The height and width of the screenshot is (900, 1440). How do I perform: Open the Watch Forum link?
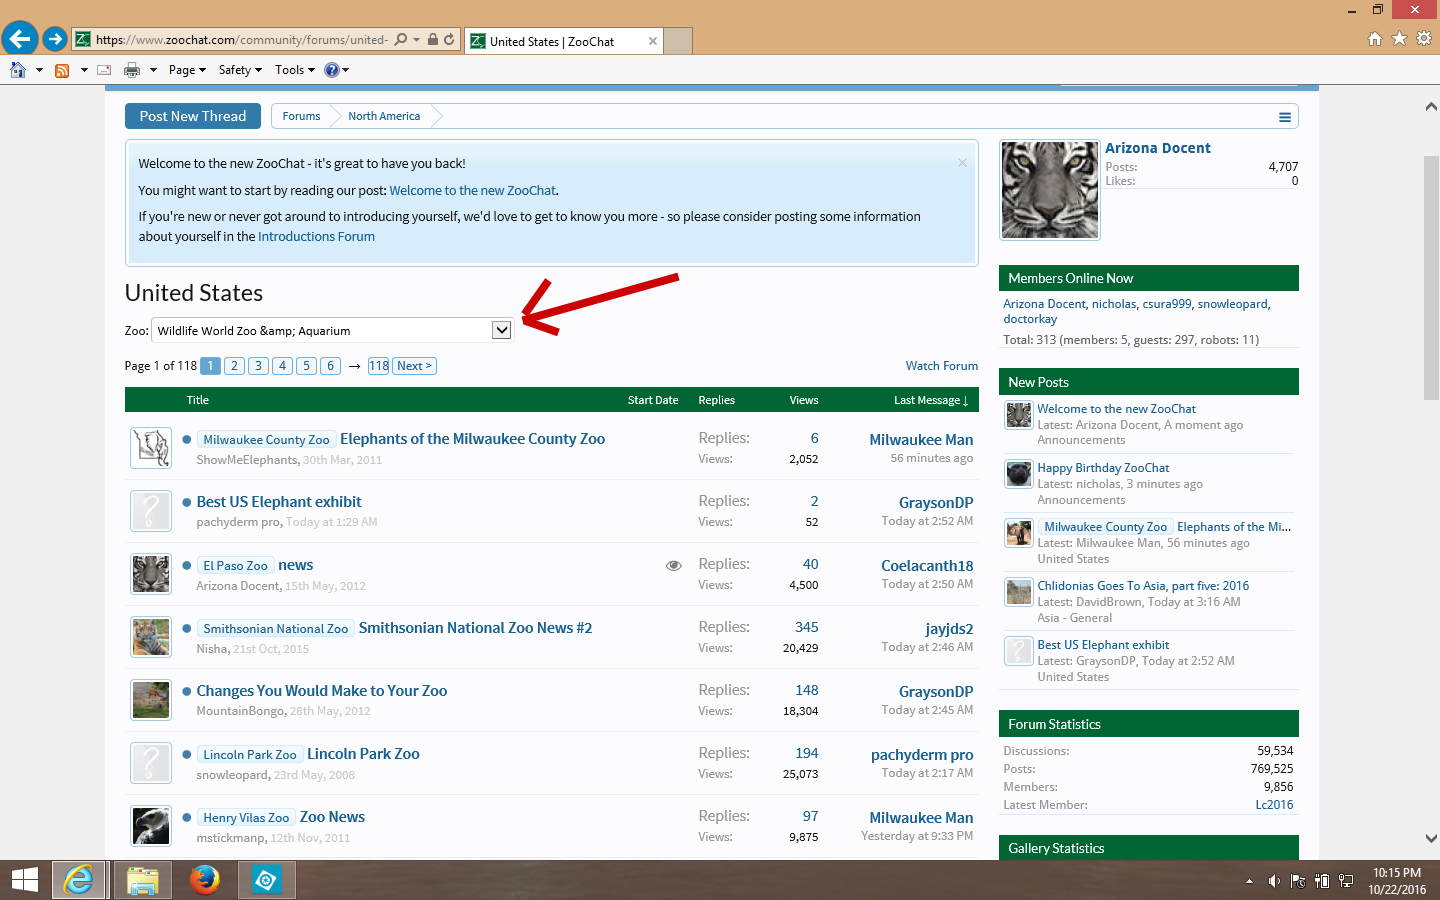[941, 366]
